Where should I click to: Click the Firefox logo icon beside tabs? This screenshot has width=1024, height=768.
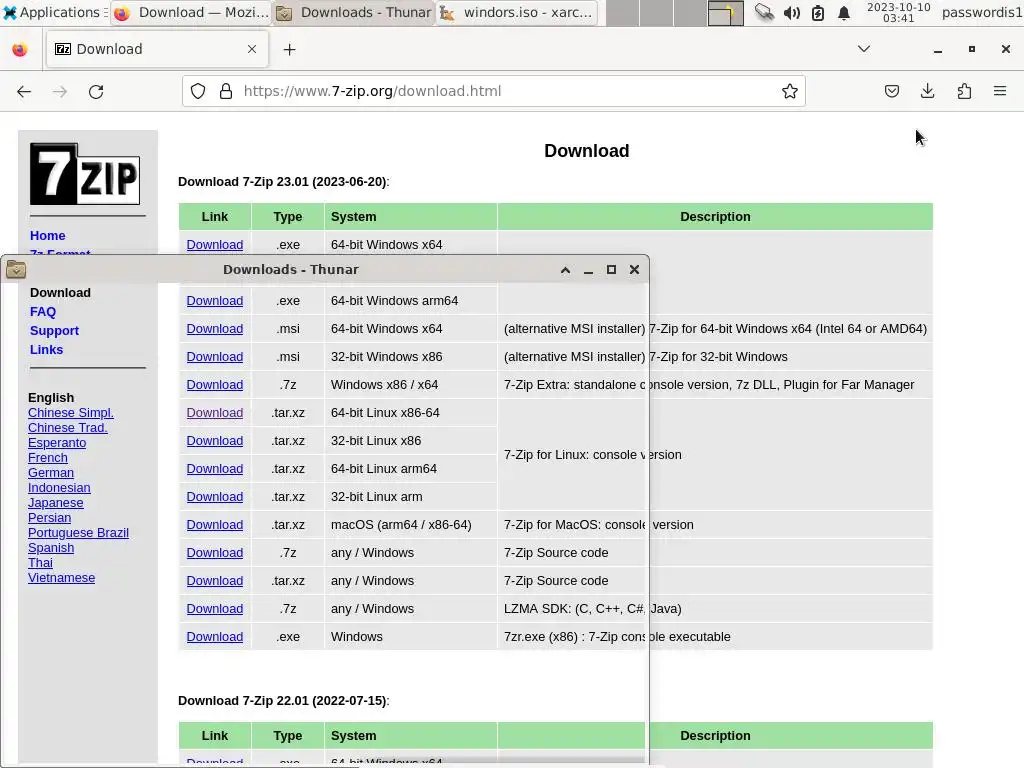coord(20,50)
